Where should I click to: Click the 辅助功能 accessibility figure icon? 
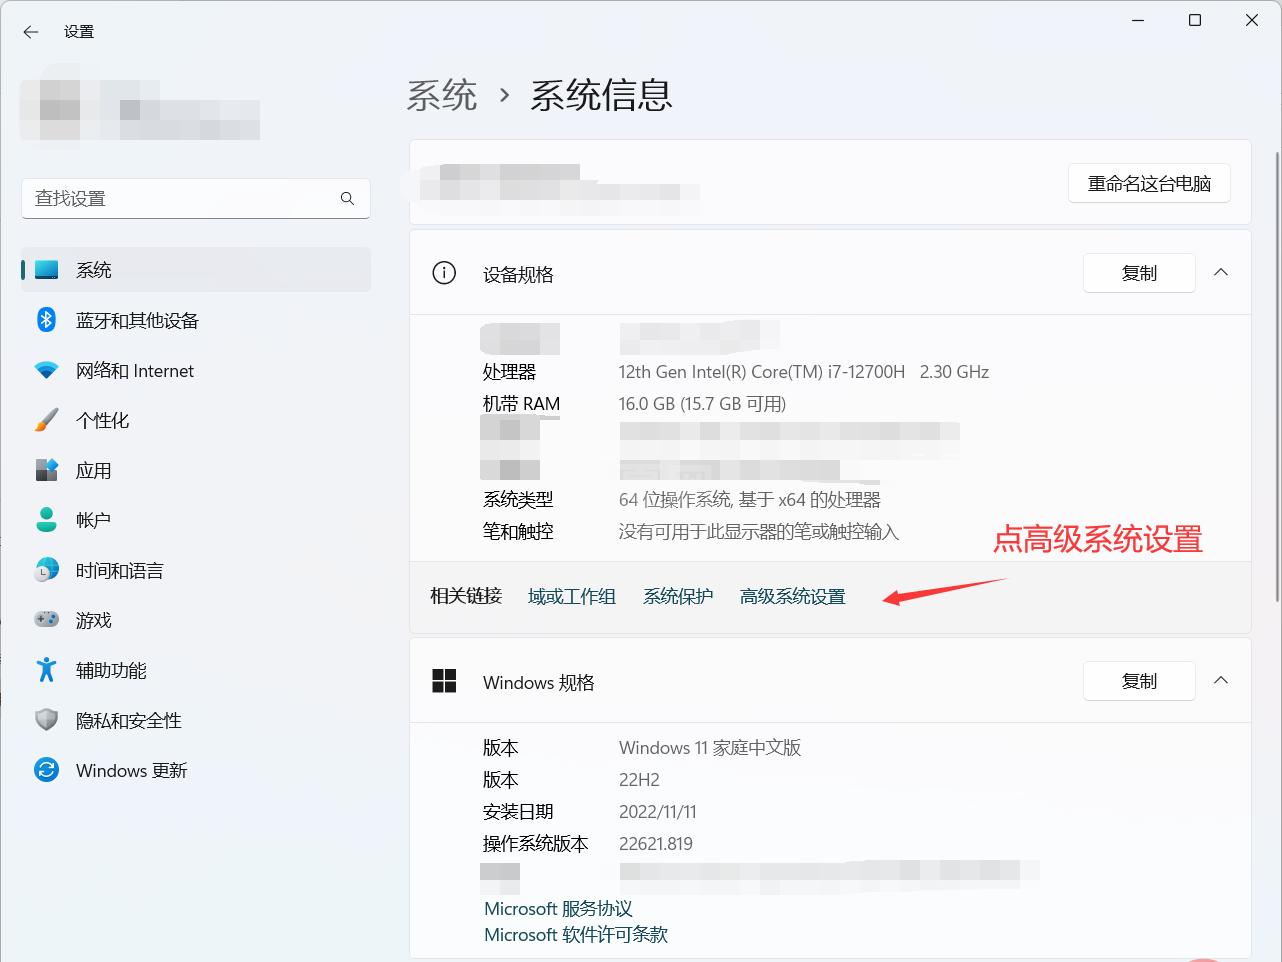[x=47, y=670]
